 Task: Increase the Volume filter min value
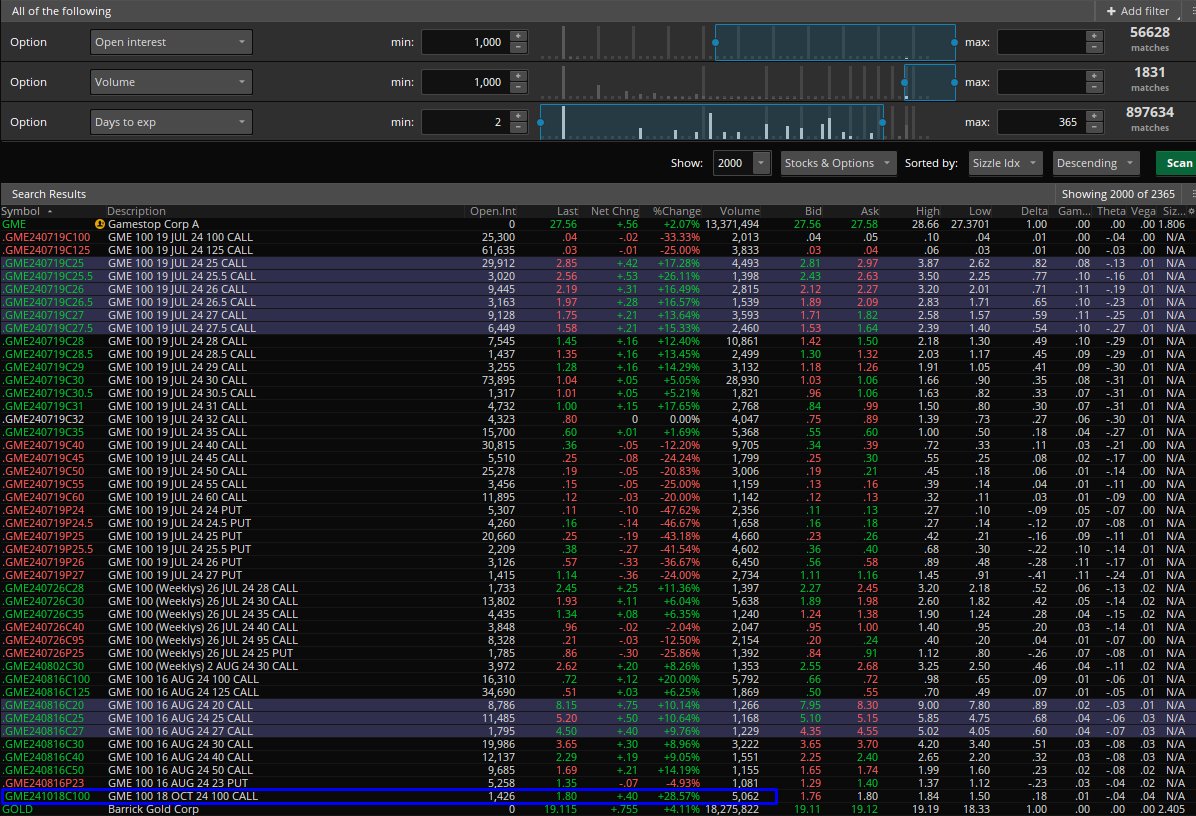519,75
